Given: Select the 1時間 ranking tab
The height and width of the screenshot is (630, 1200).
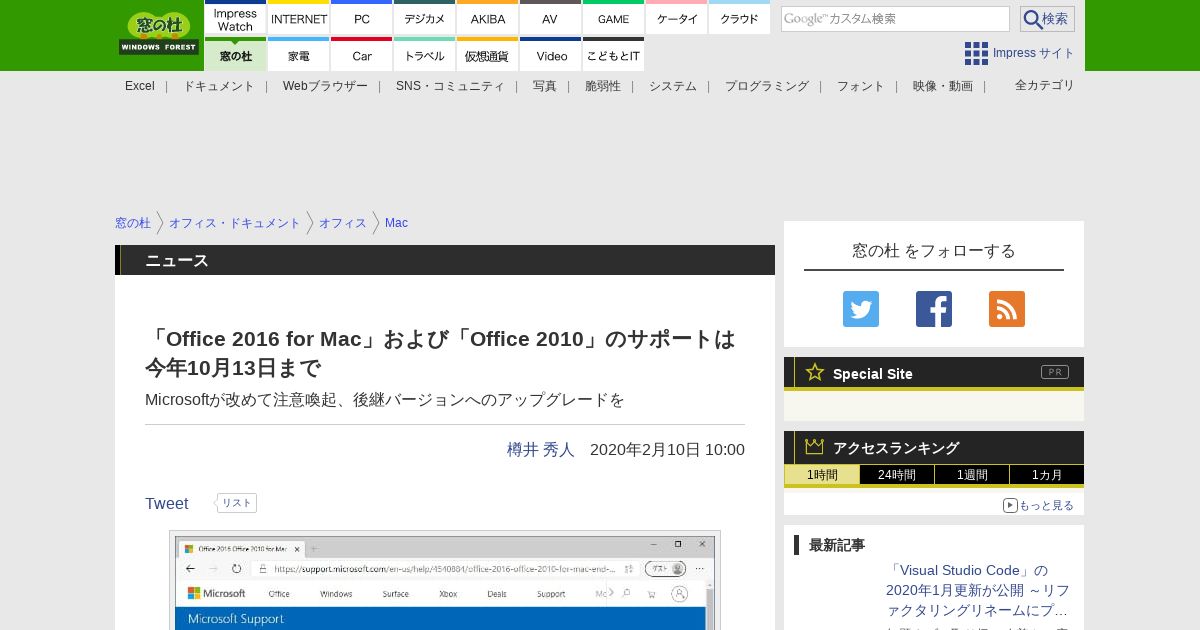Looking at the screenshot, I should [822, 475].
